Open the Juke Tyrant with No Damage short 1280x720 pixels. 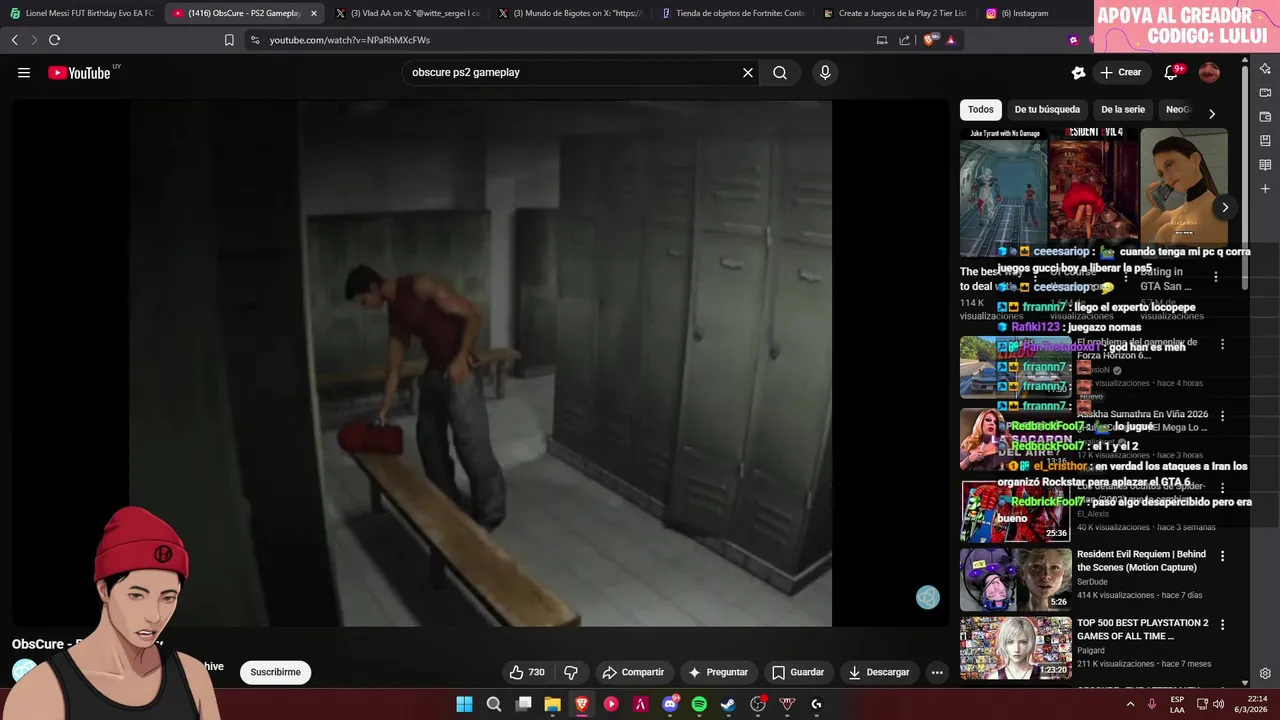point(1003,192)
